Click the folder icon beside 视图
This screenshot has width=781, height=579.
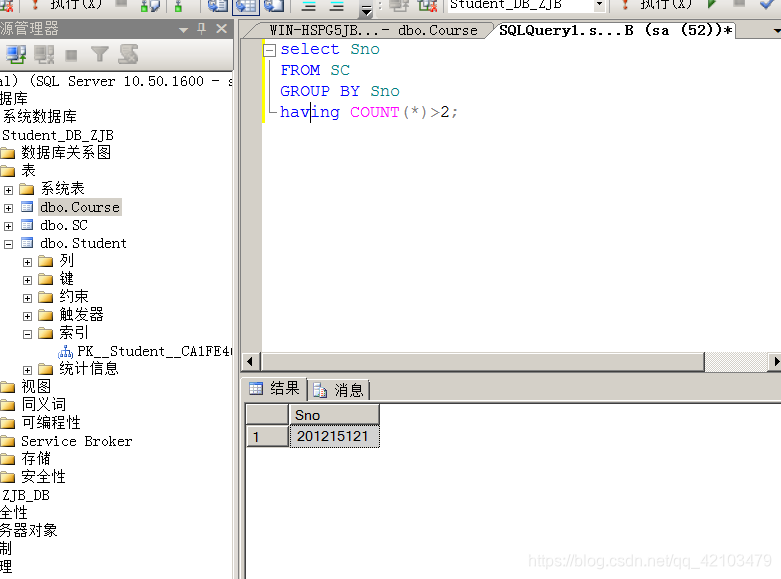pos(7,387)
